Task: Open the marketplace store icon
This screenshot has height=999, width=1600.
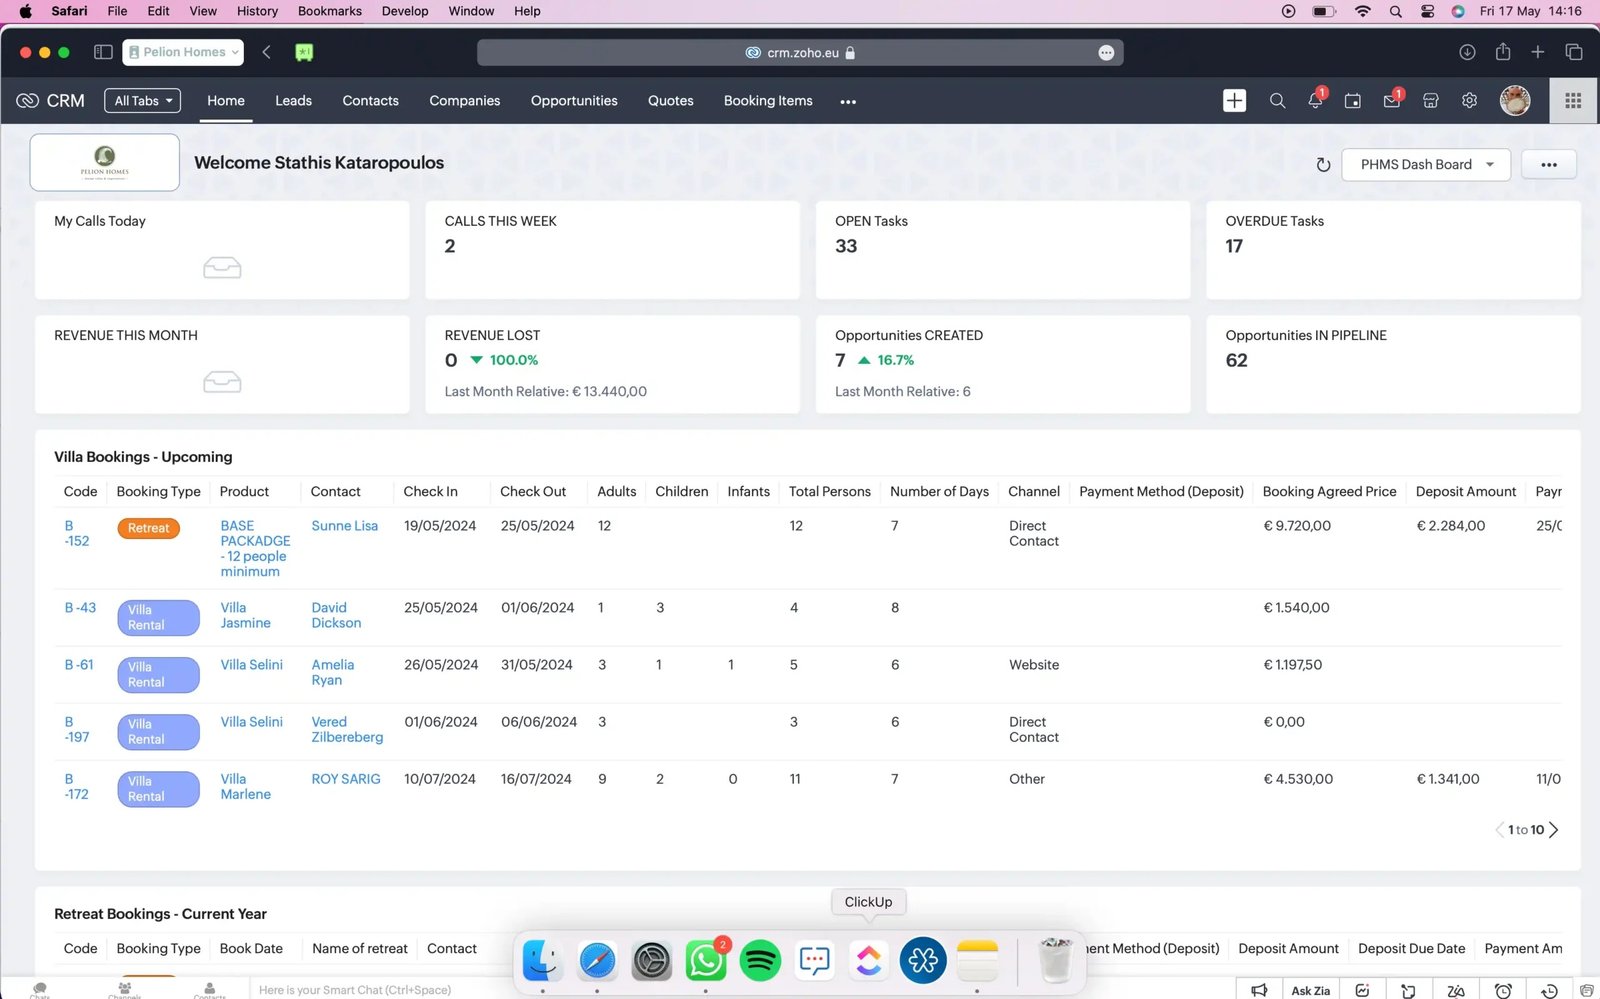Action: click(1431, 101)
